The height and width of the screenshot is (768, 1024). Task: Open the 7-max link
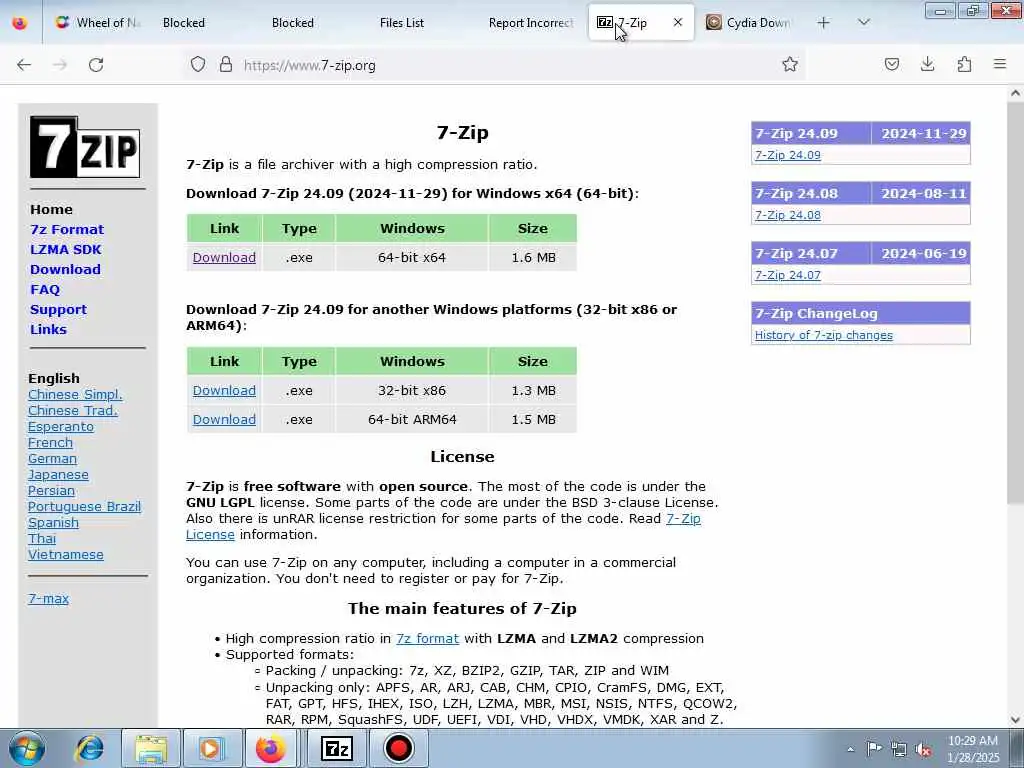pyautogui.click(x=48, y=598)
